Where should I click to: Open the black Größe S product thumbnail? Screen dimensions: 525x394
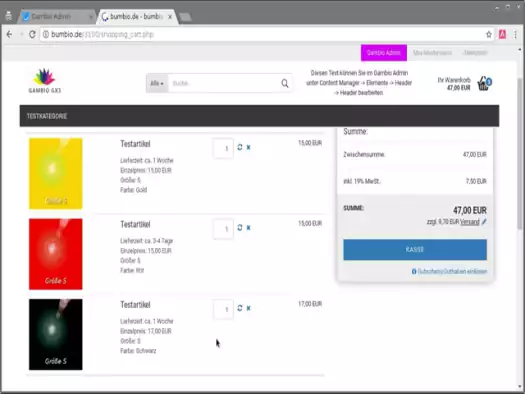[56, 334]
